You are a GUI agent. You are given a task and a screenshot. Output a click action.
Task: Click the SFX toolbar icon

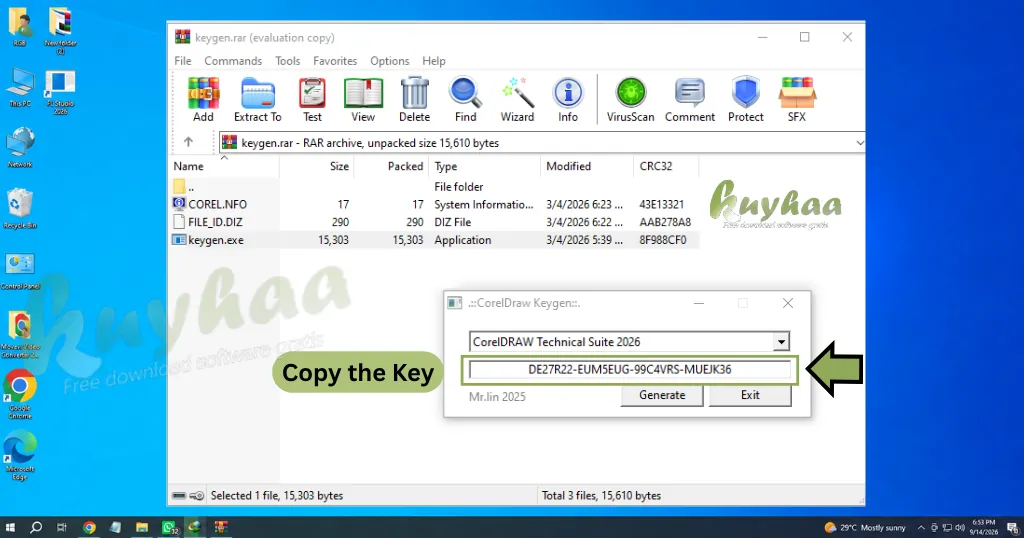797,99
